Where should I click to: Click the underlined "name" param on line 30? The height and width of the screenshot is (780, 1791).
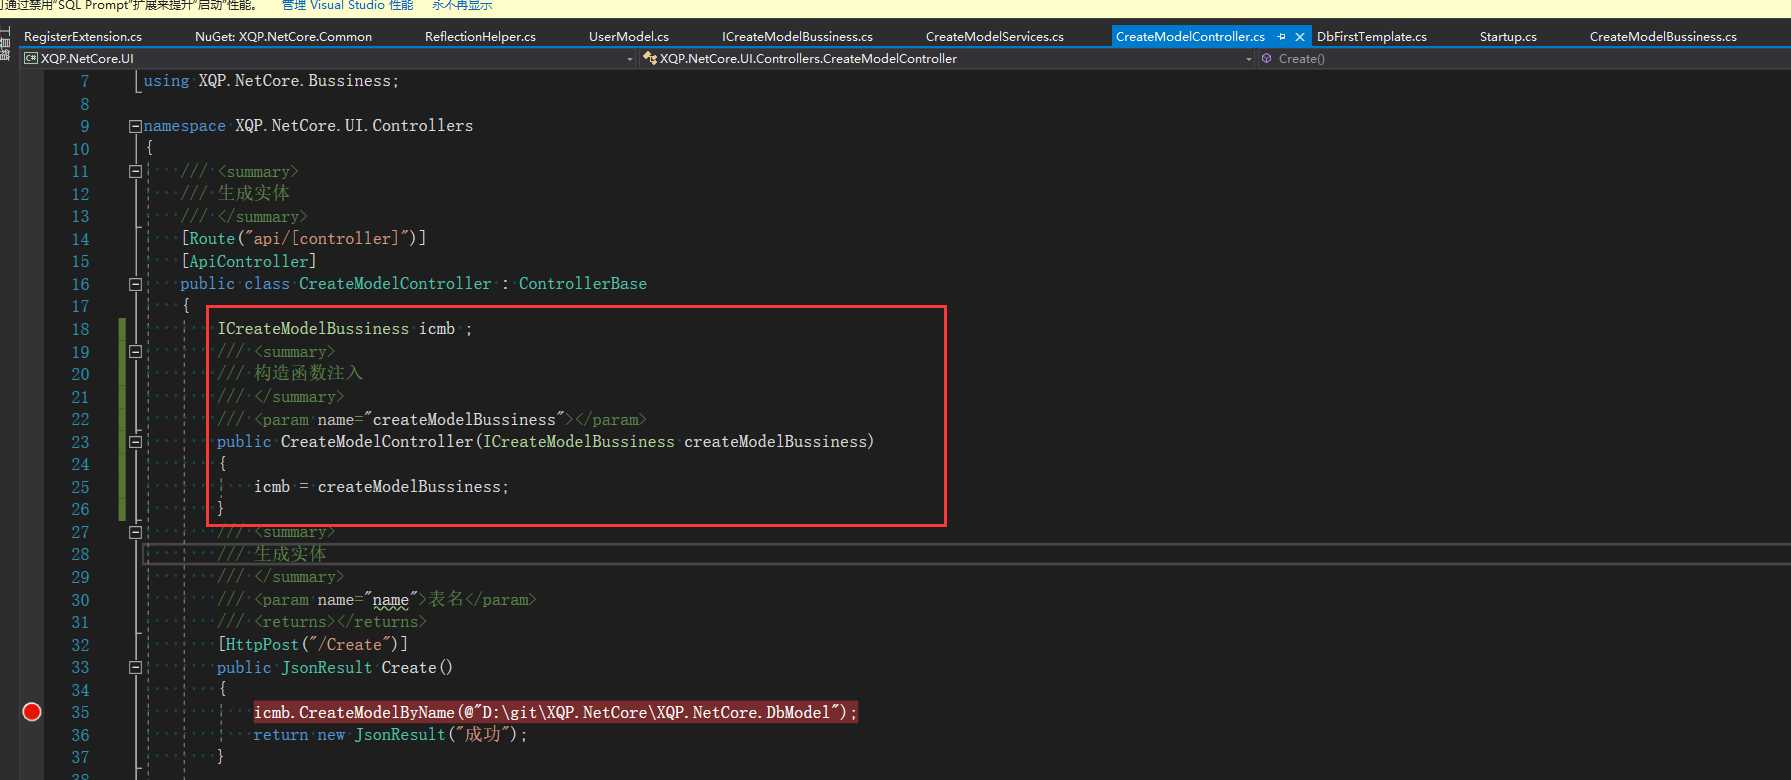click(391, 600)
